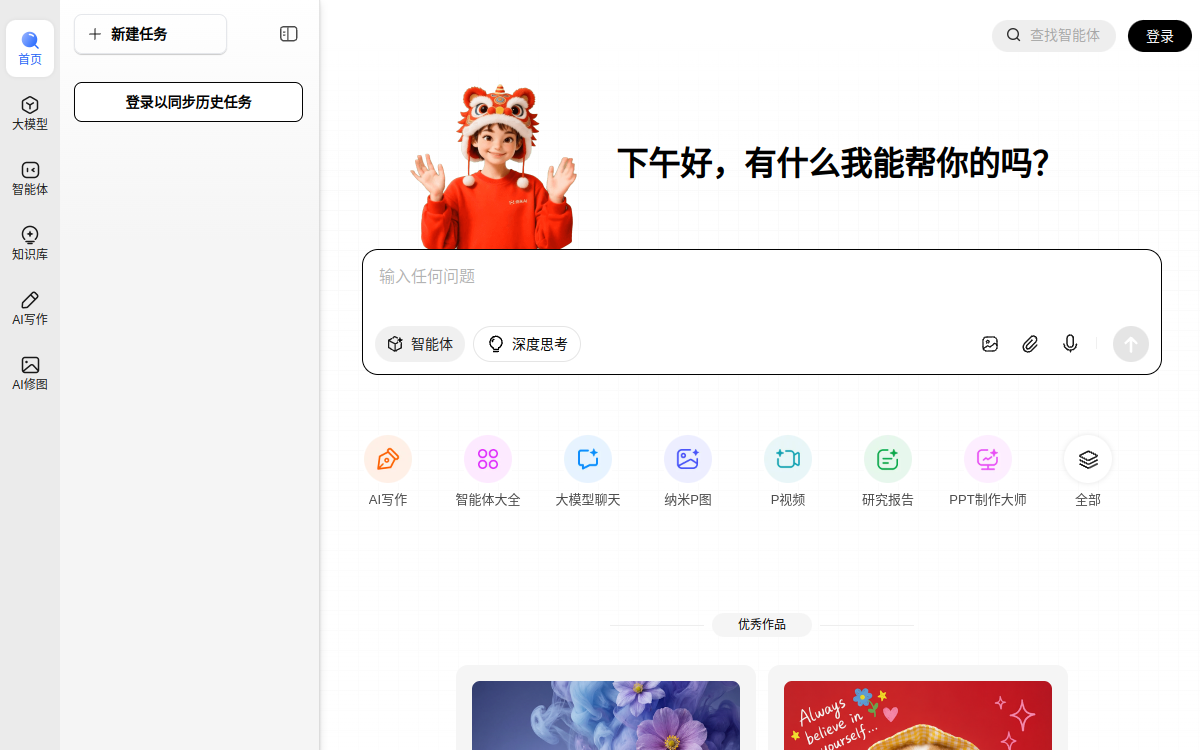This screenshot has width=1200, height=750.
Task: Open the 智能体大全 shortcut
Action: coord(488,471)
